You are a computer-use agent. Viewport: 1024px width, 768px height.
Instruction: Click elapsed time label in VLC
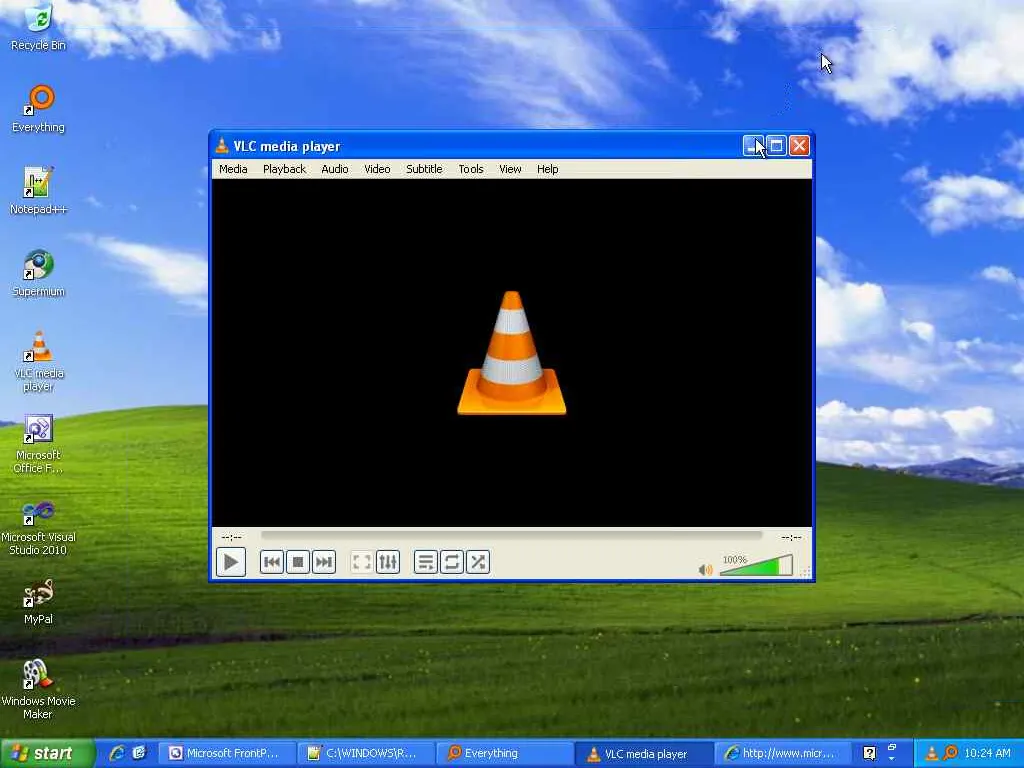(231, 537)
